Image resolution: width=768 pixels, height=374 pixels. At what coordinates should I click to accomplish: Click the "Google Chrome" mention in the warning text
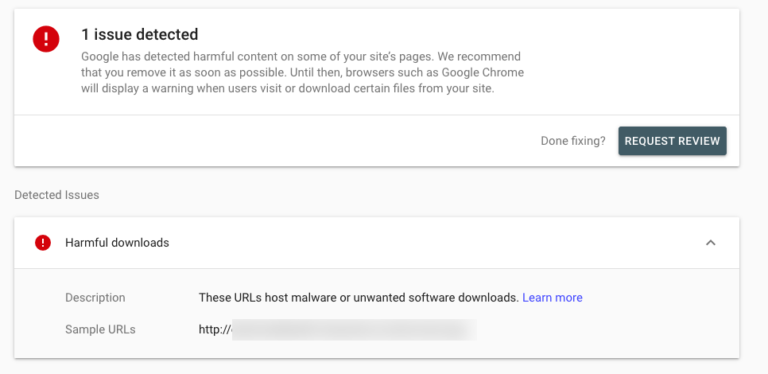coord(482,73)
